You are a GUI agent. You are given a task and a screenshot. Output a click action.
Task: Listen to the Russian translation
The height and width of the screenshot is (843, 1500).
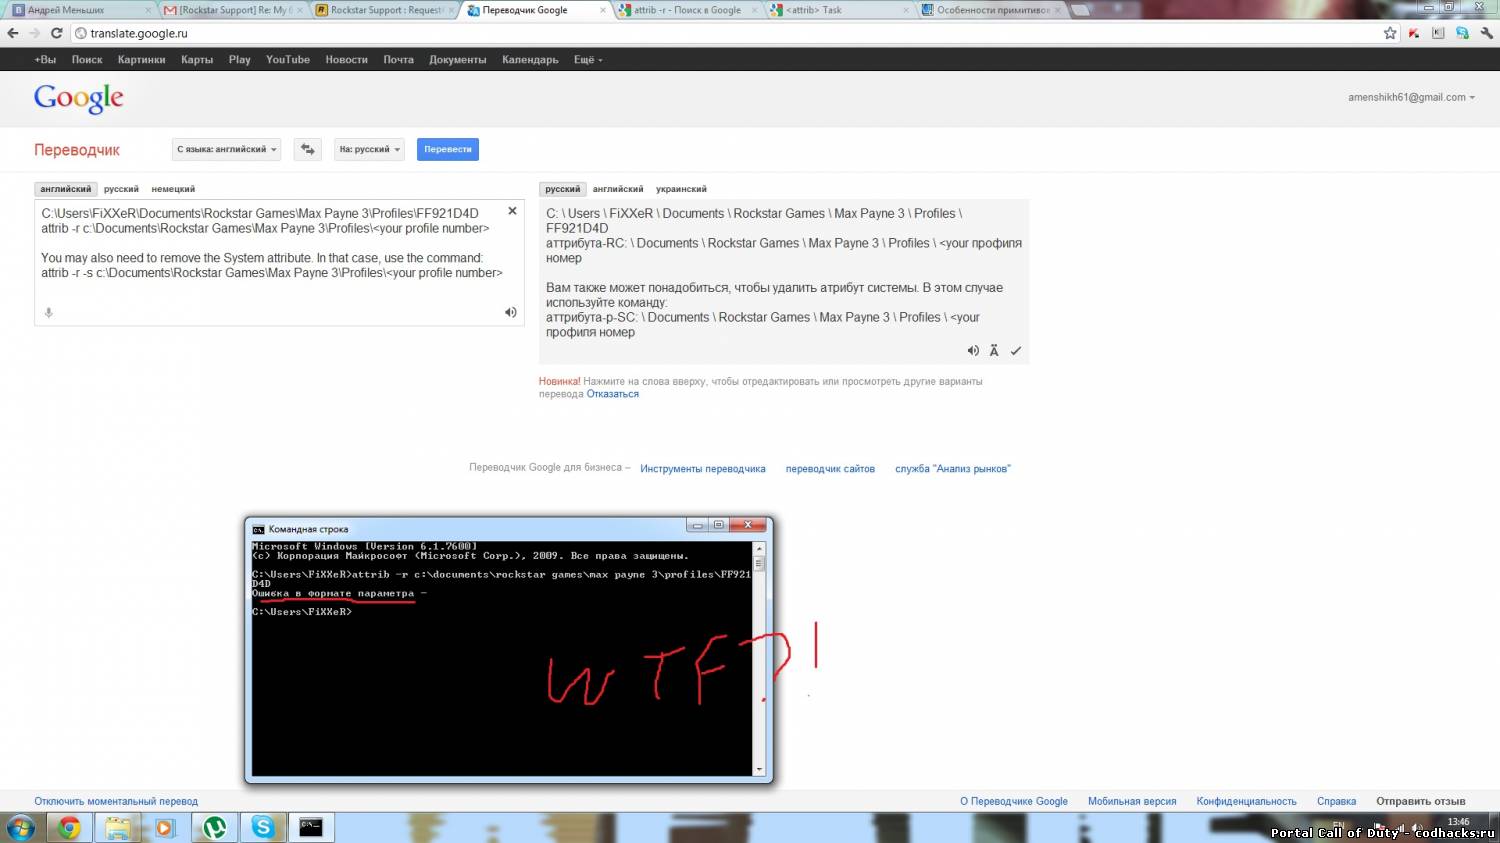click(973, 350)
